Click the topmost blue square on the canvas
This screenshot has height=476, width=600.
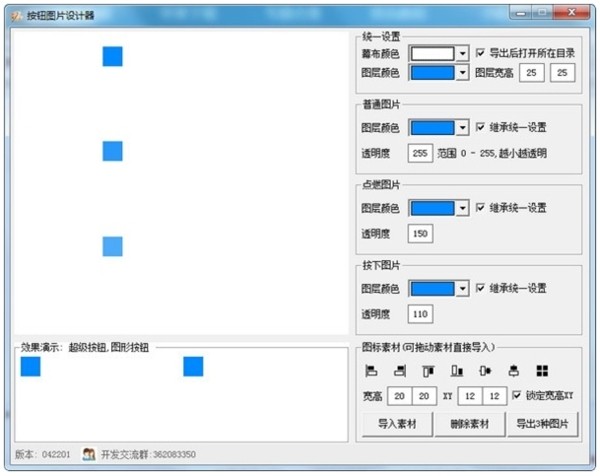tap(112, 56)
